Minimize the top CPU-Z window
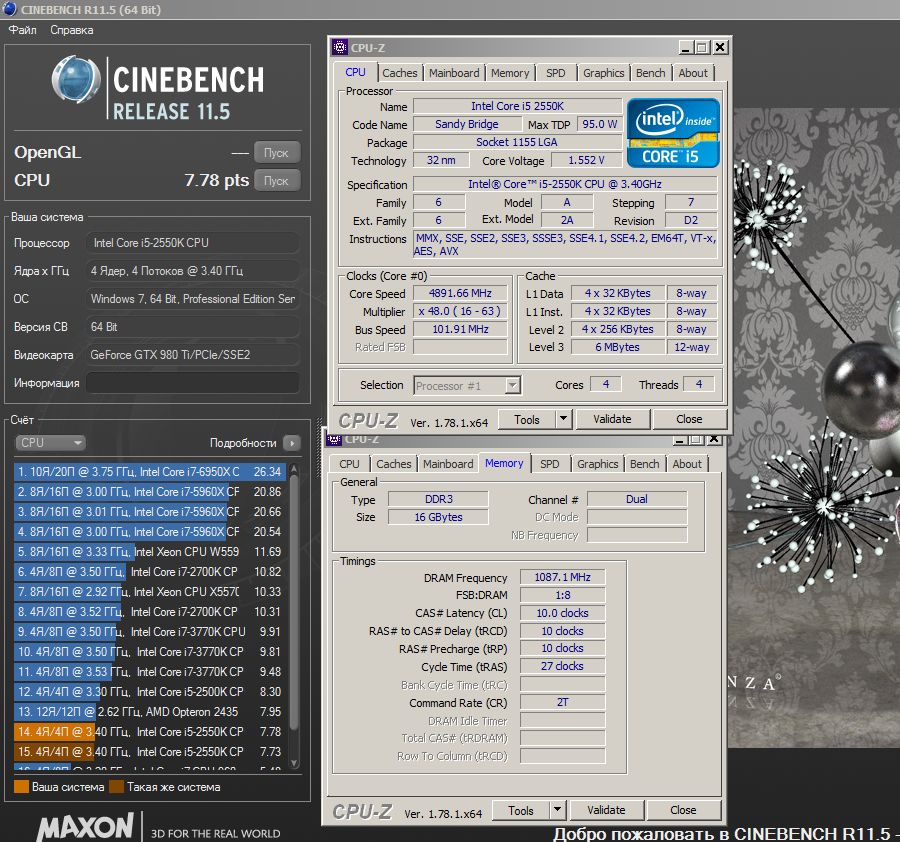 tap(685, 47)
